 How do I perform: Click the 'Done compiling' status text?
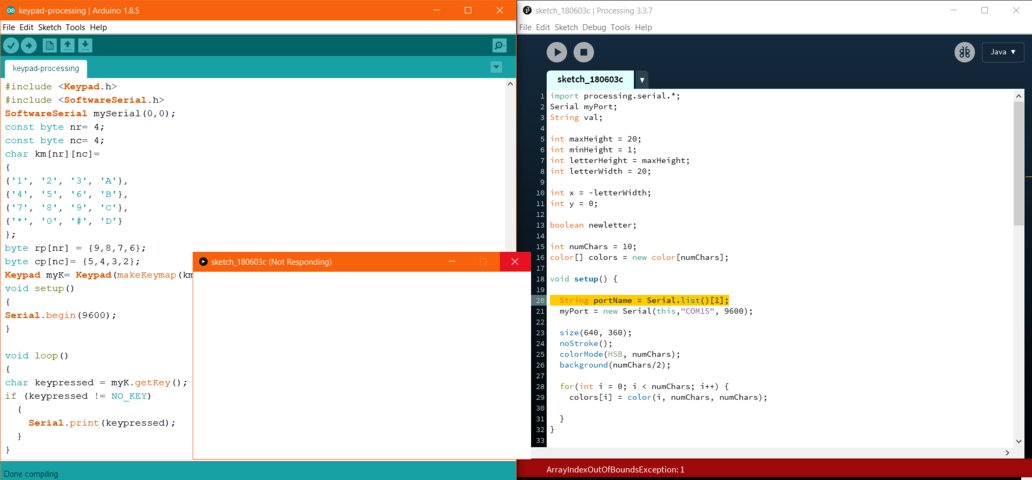[30, 474]
